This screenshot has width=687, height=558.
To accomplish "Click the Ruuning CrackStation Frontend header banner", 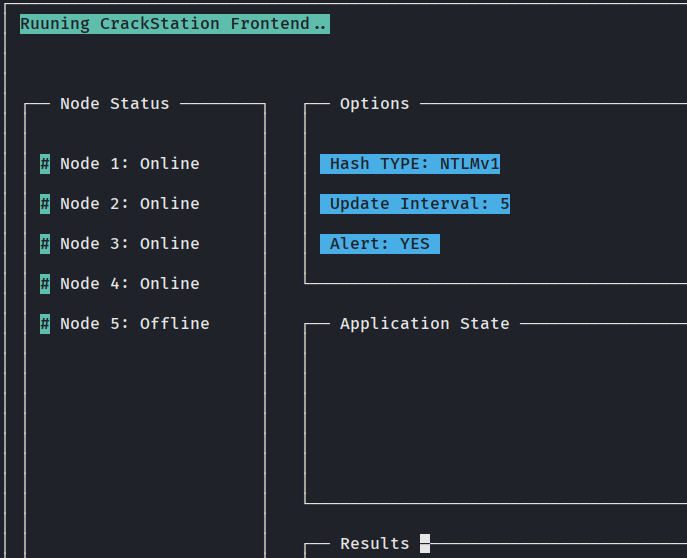I will 174,24.
